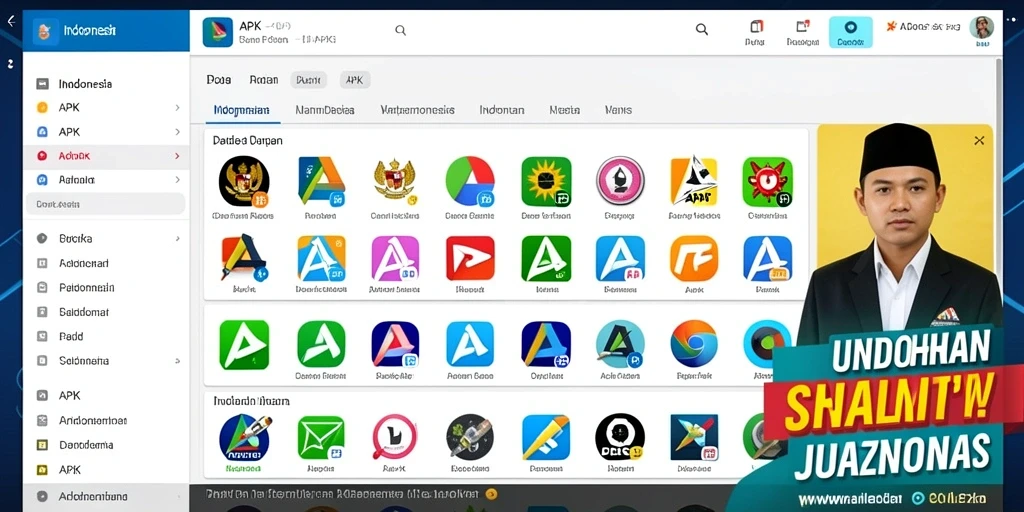
Task: Click the sidebar search field below Adonia
Action: (106, 204)
